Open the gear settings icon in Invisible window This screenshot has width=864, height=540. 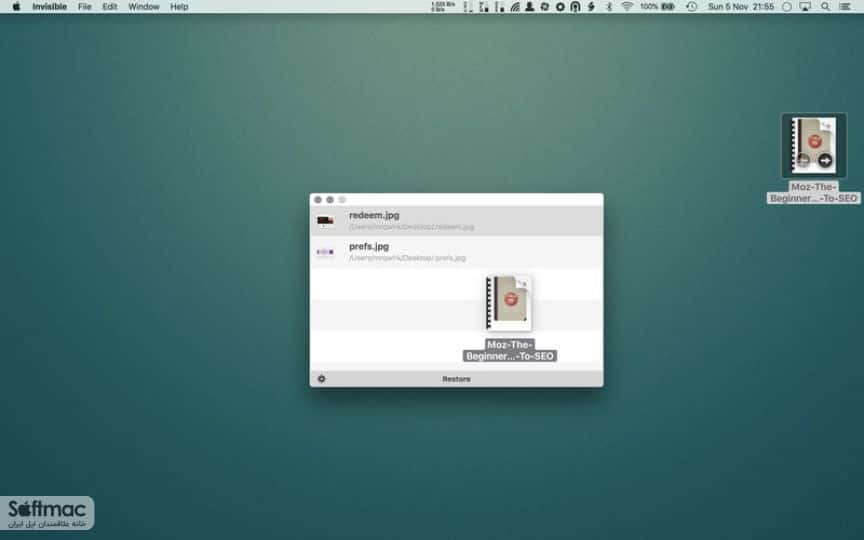pyautogui.click(x=322, y=379)
